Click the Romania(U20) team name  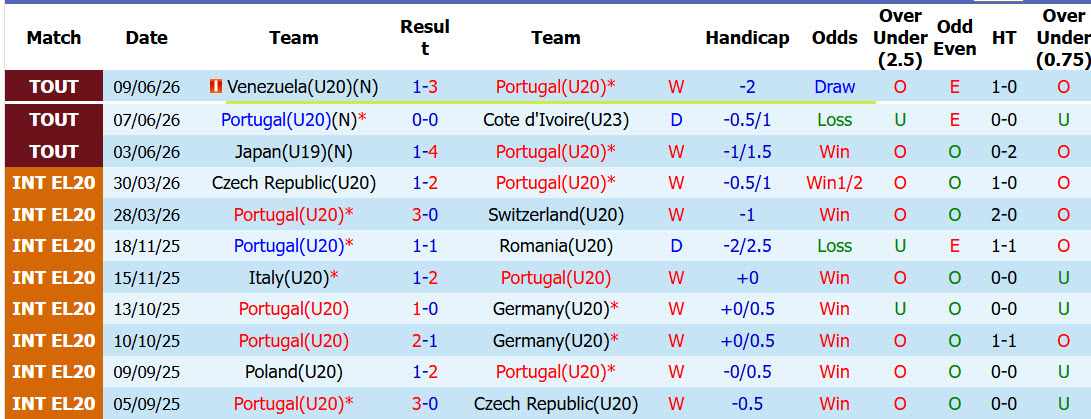point(556,246)
